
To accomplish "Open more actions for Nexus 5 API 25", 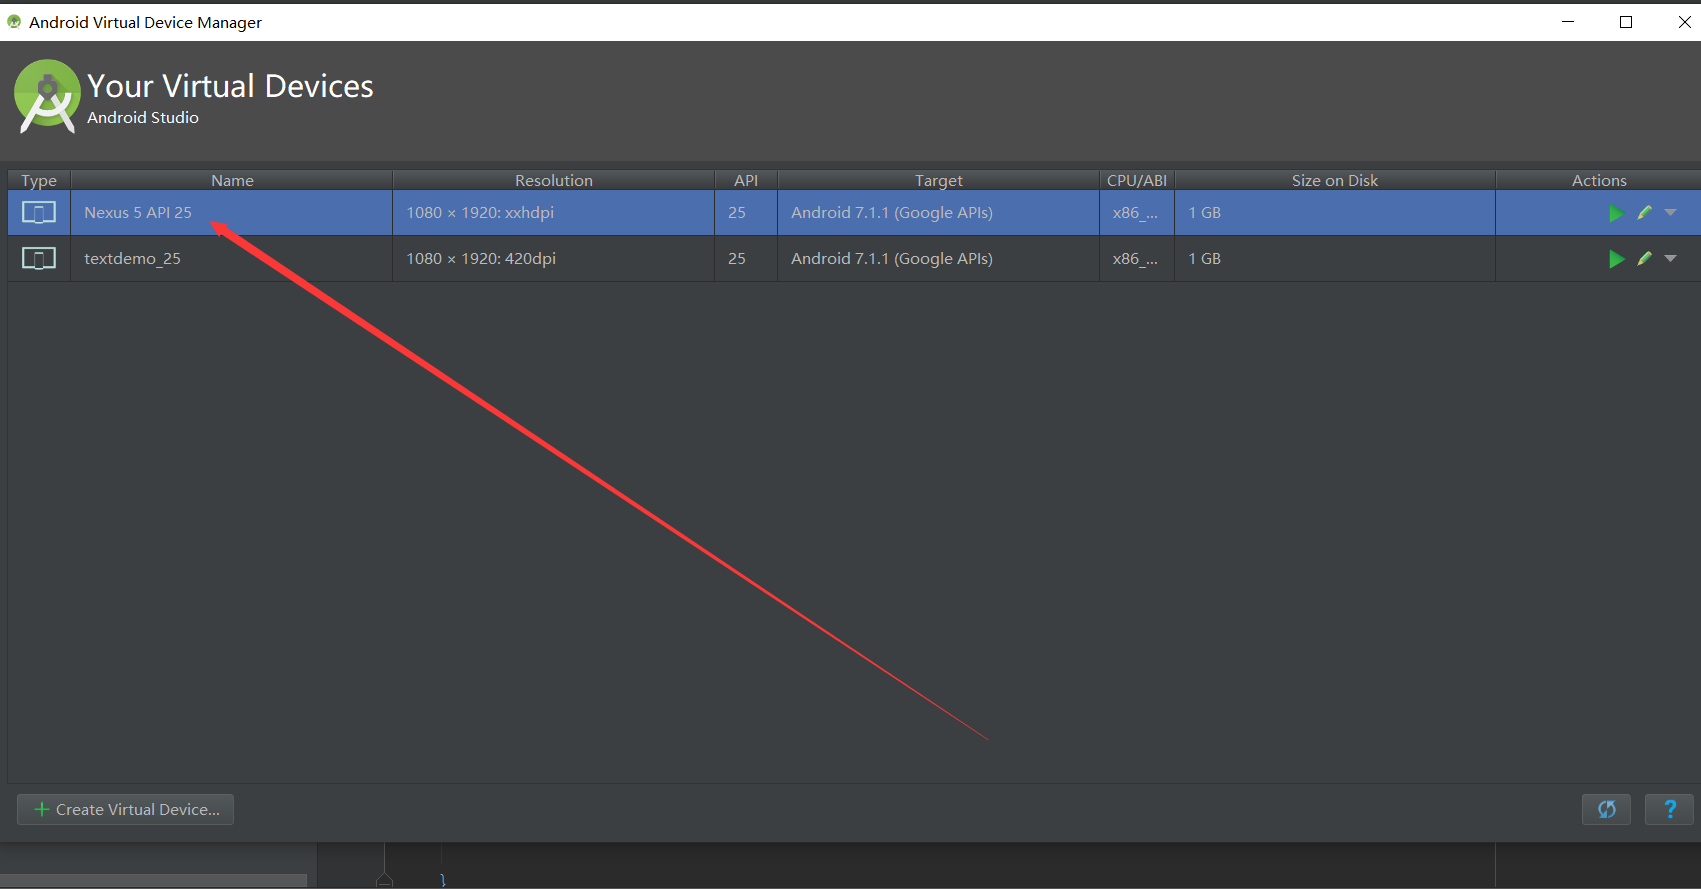I will click(x=1670, y=212).
